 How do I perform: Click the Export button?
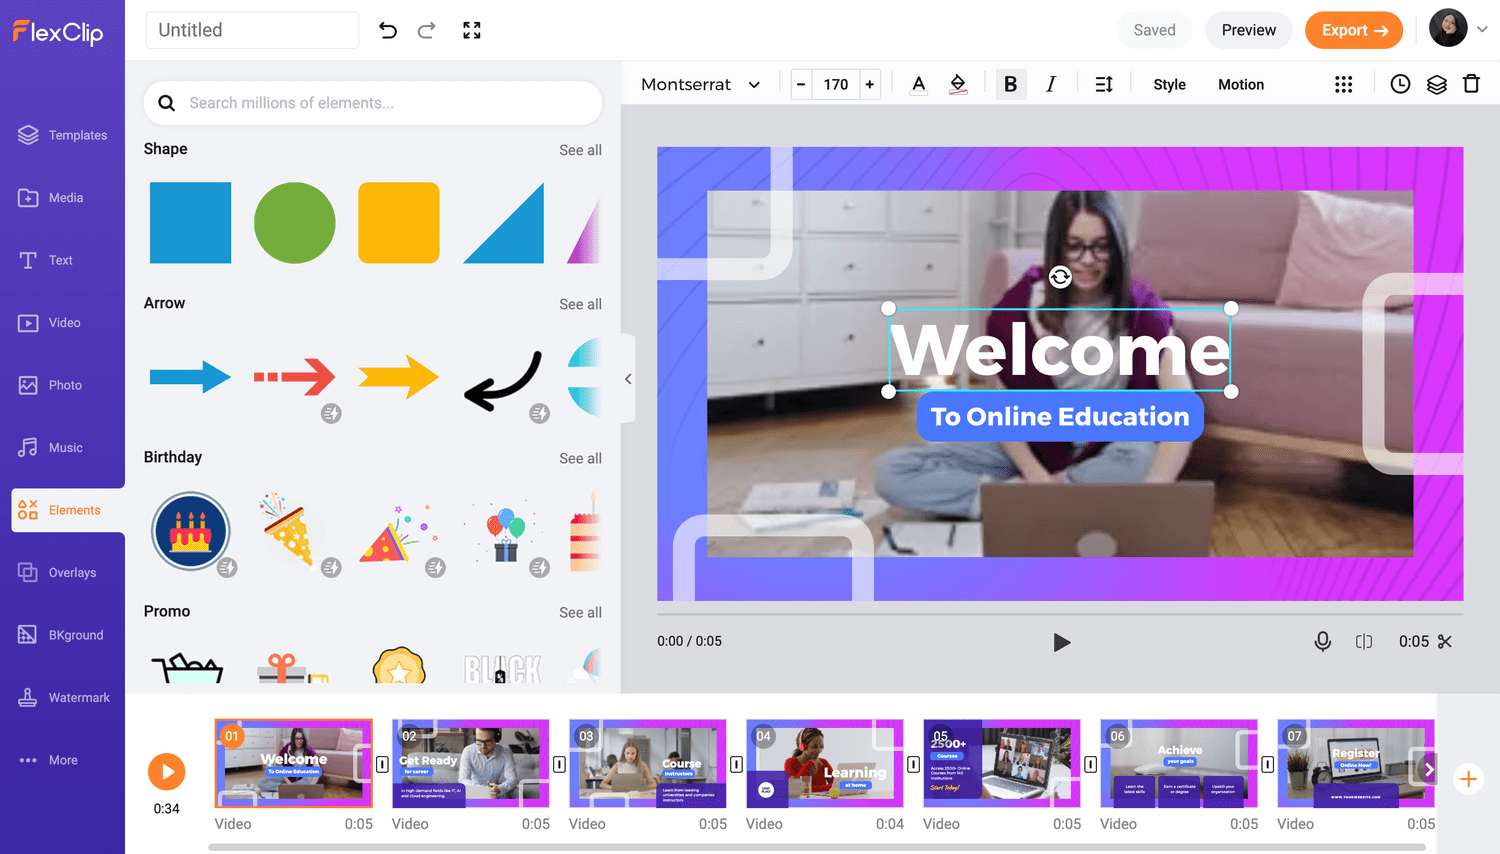coord(1353,30)
